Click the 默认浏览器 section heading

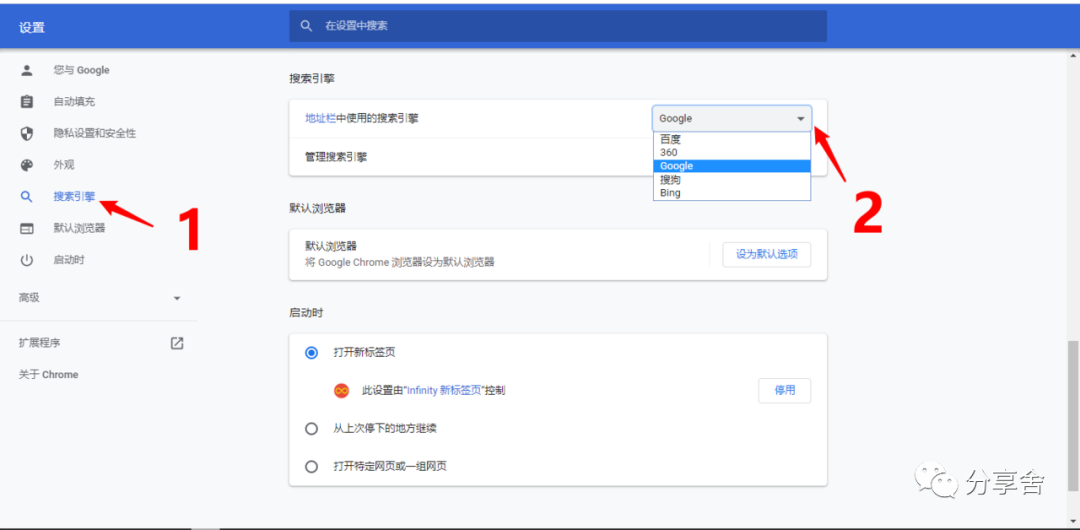317,207
